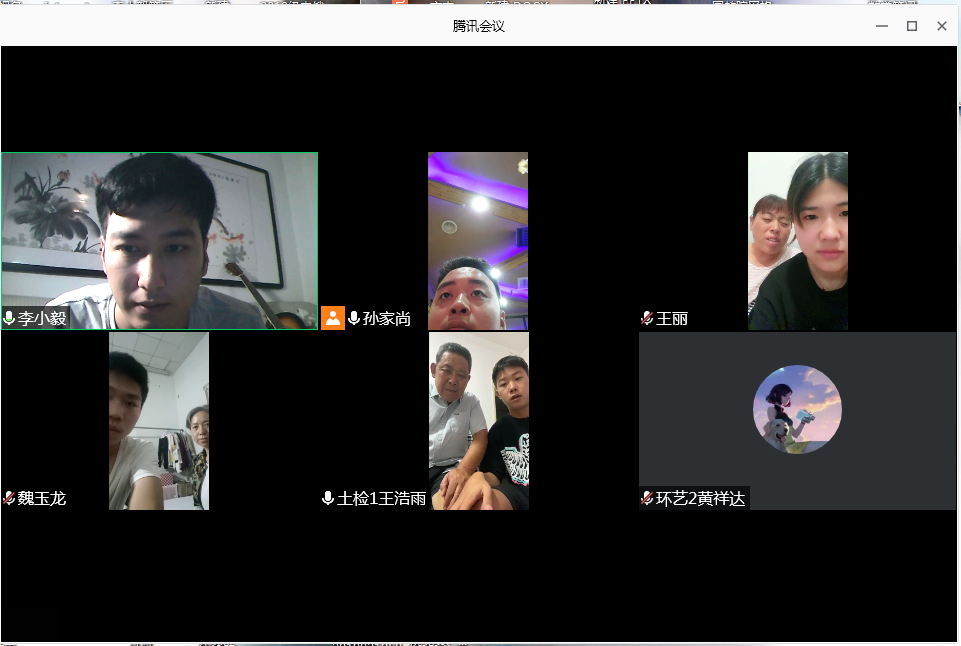
Task: Click the 腾讯会议 window title
Action: click(x=479, y=26)
